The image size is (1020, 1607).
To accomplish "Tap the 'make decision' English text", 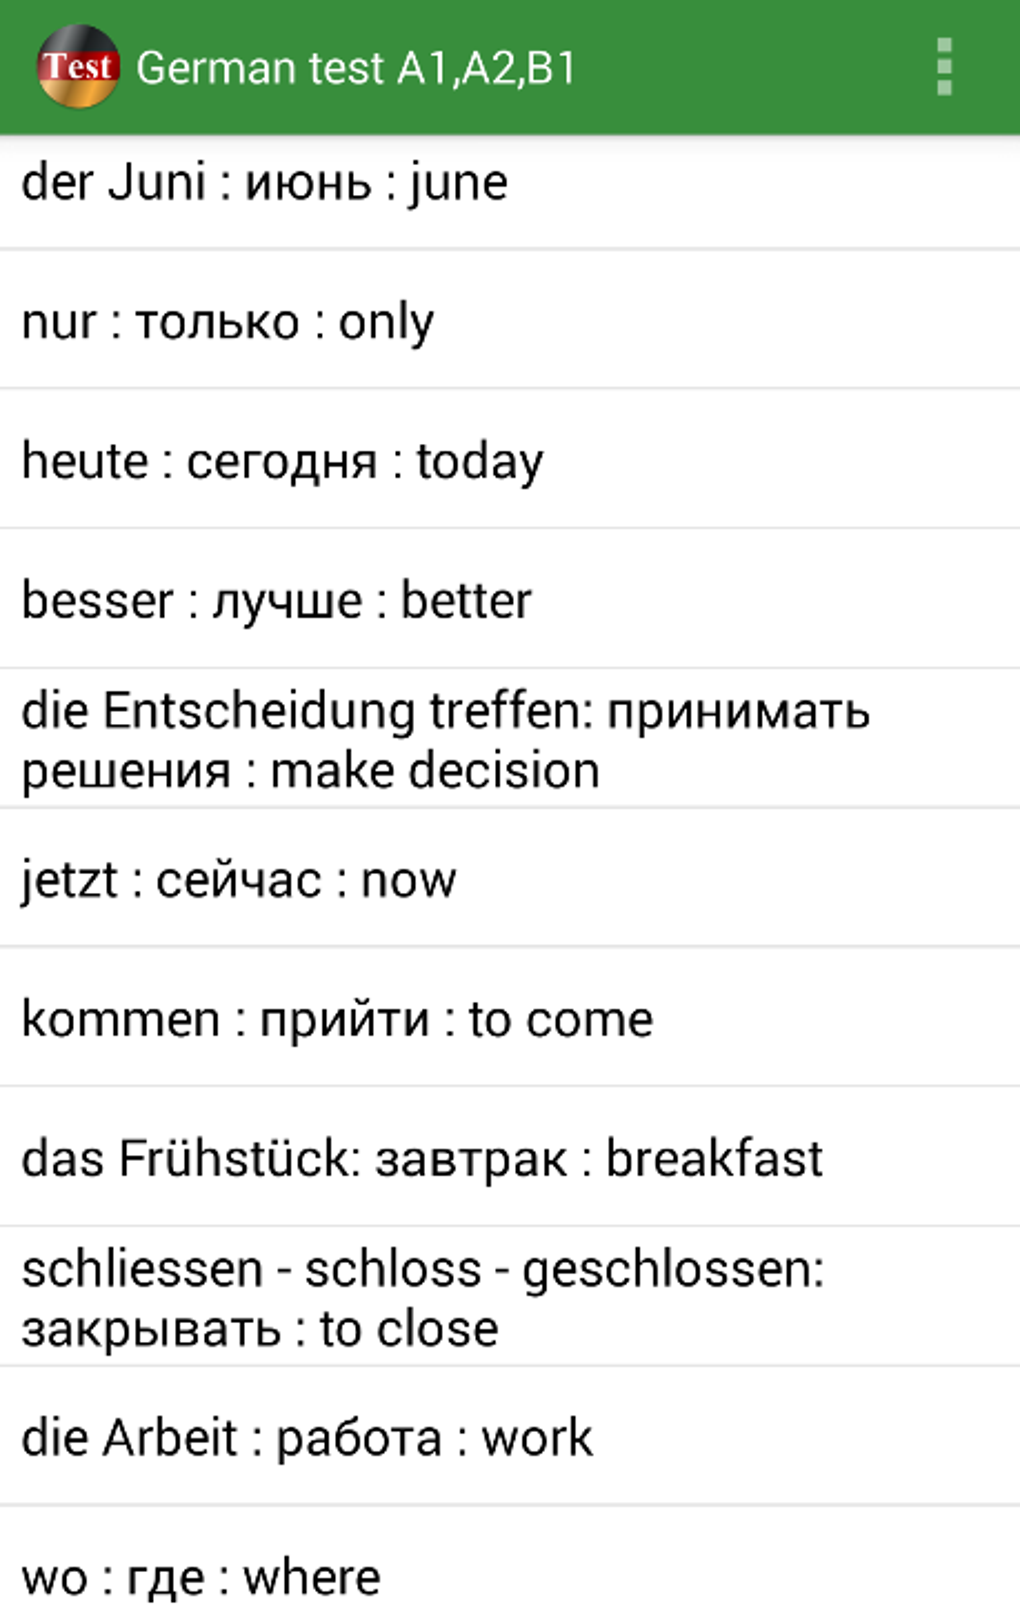I will 435,771.
